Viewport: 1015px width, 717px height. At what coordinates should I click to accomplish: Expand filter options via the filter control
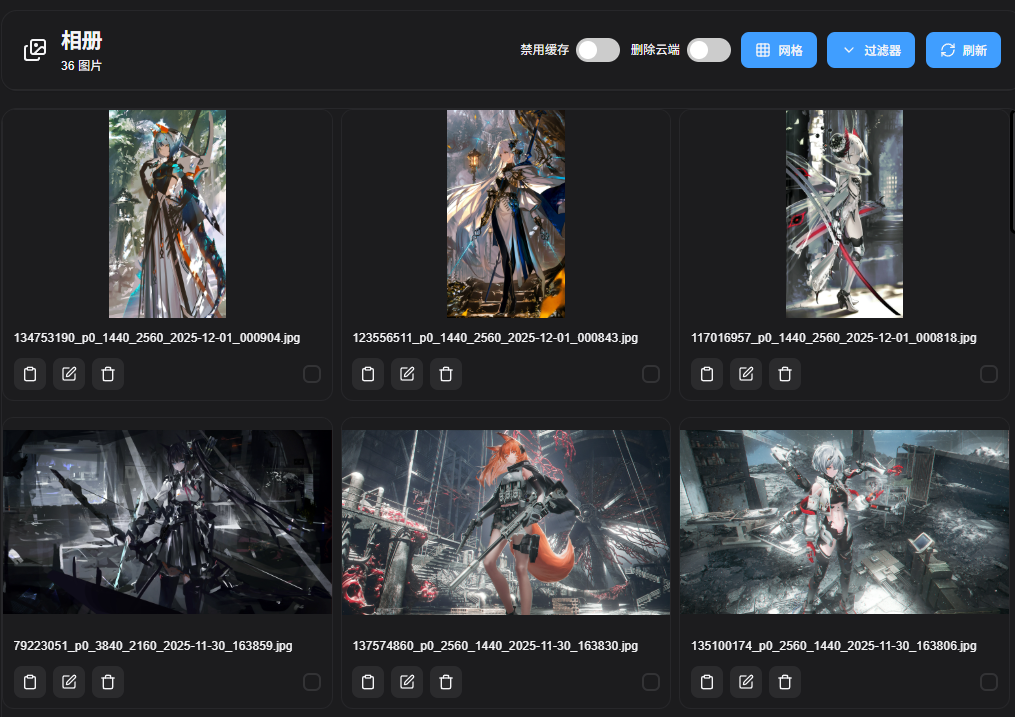click(870, 49)
